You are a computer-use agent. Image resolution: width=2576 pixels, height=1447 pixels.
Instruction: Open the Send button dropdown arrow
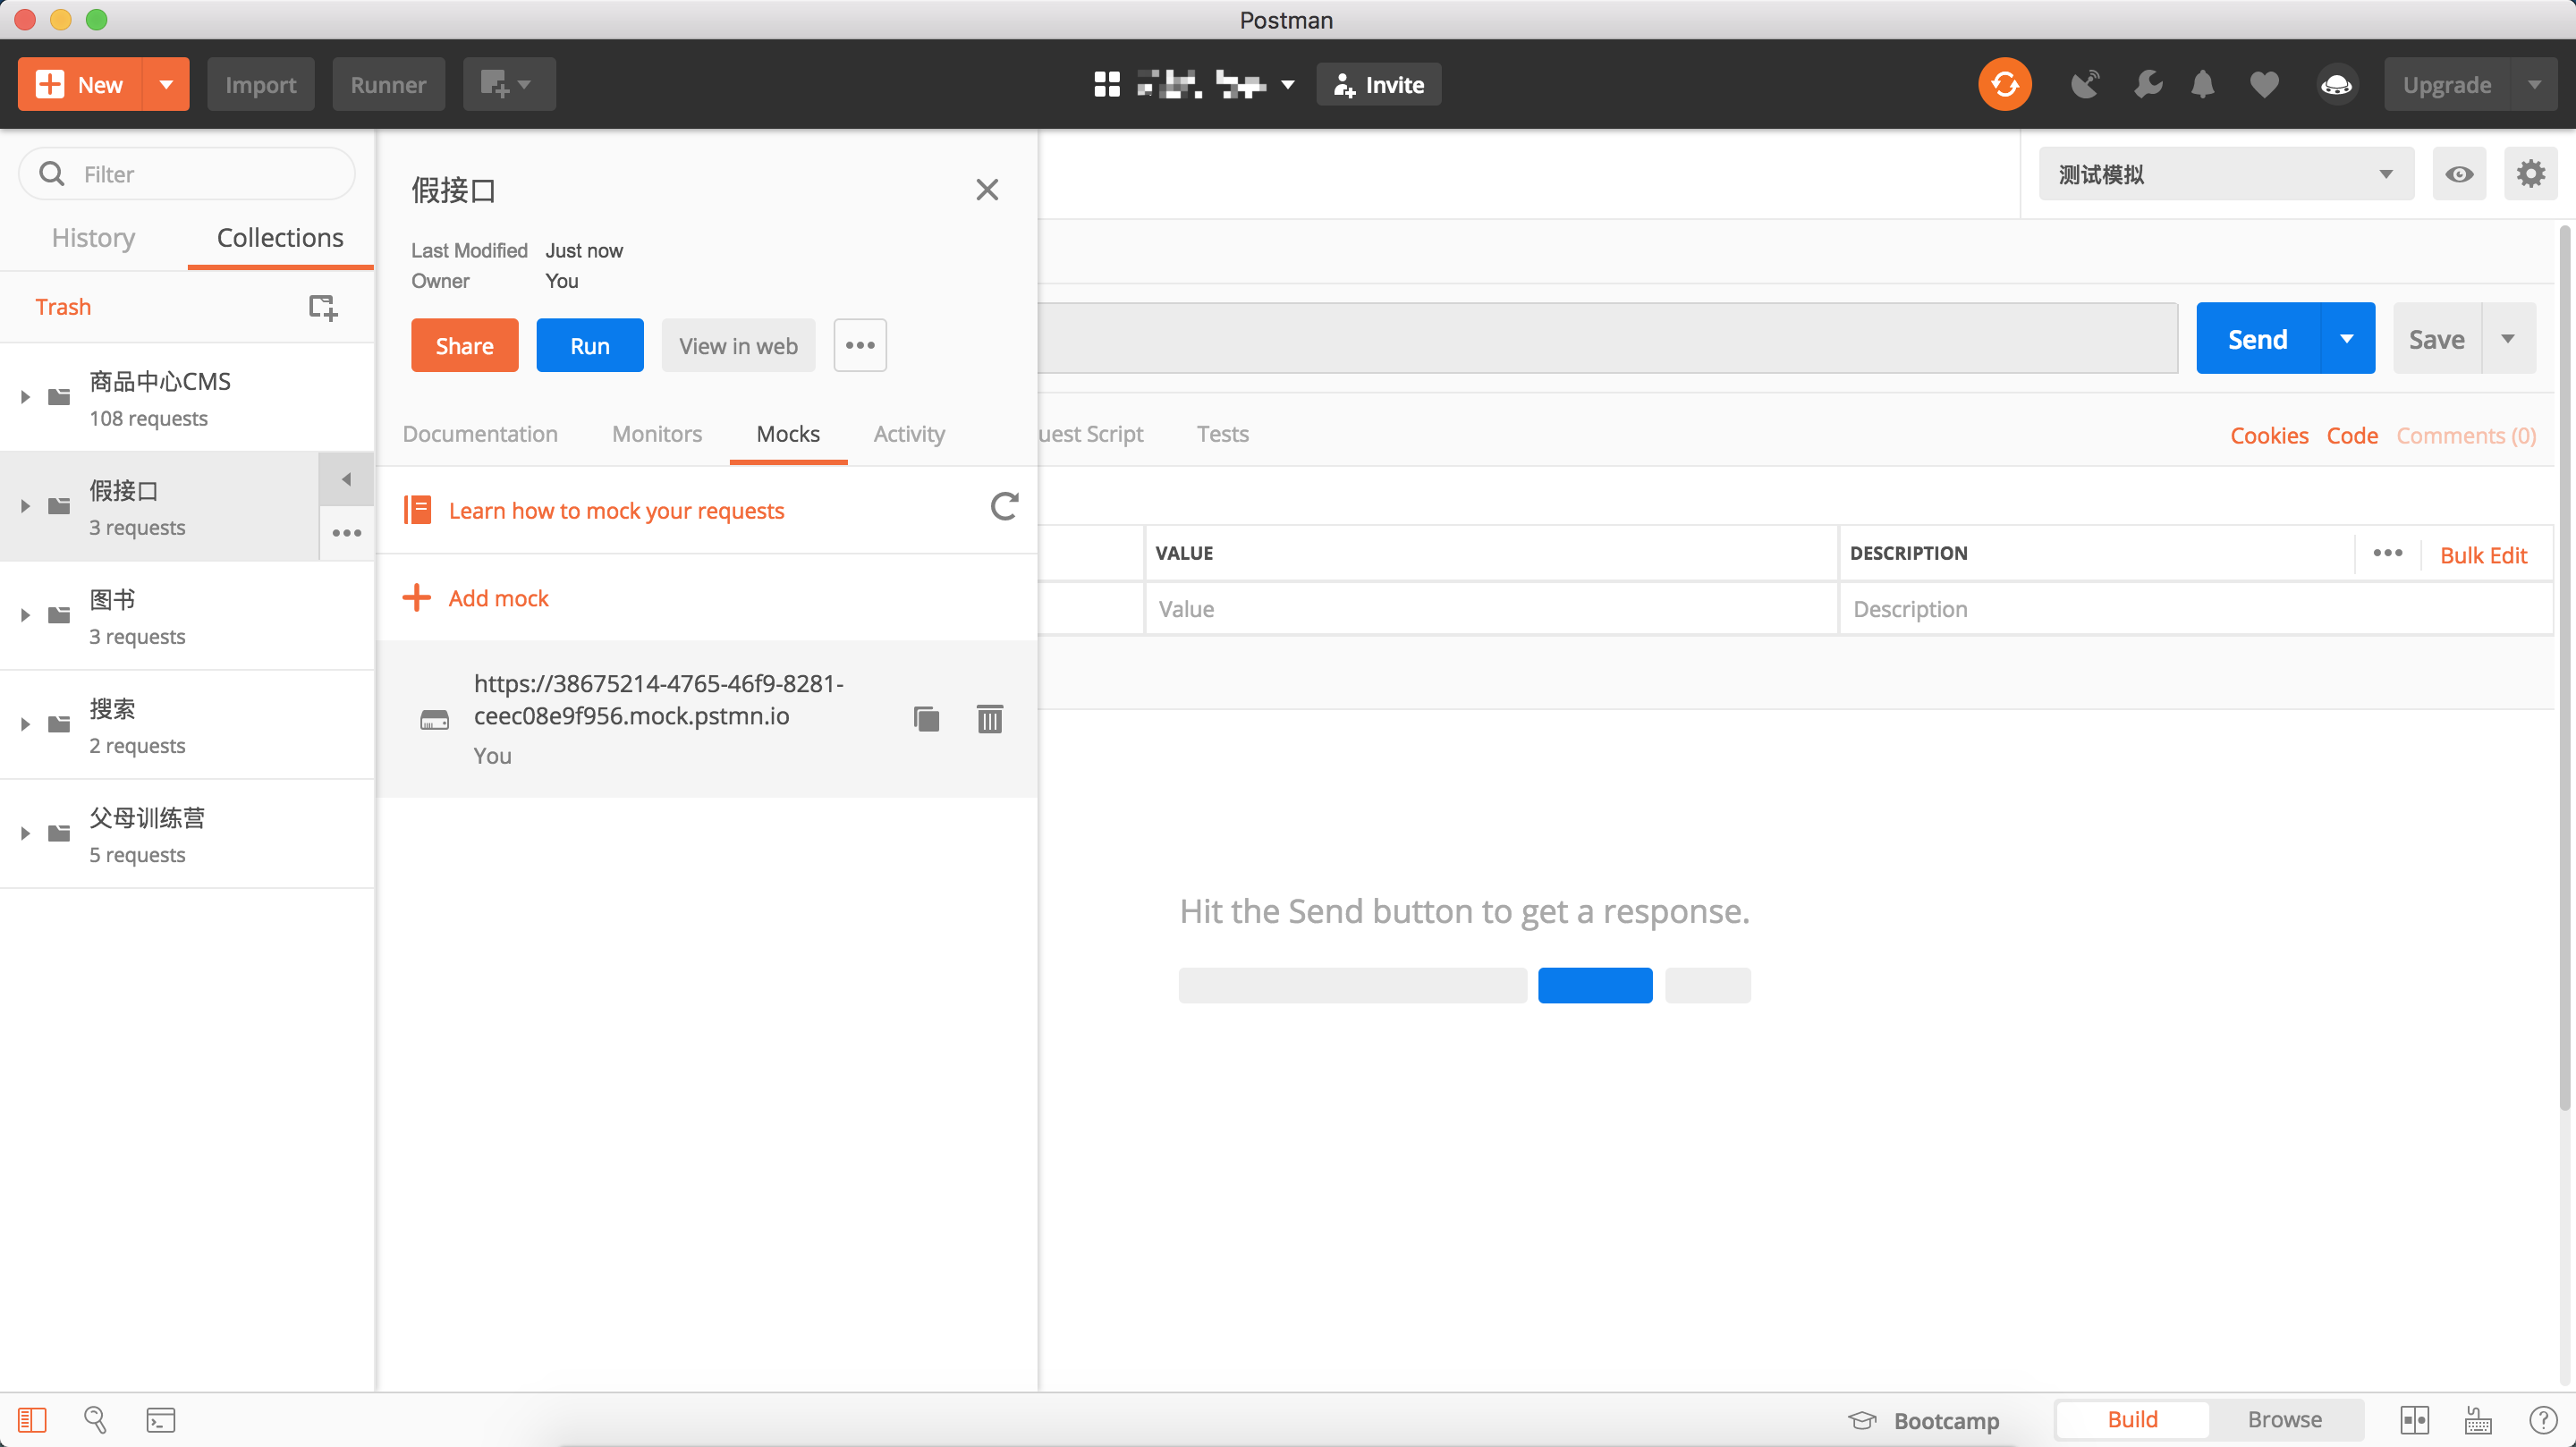[x=2346, y=338]
